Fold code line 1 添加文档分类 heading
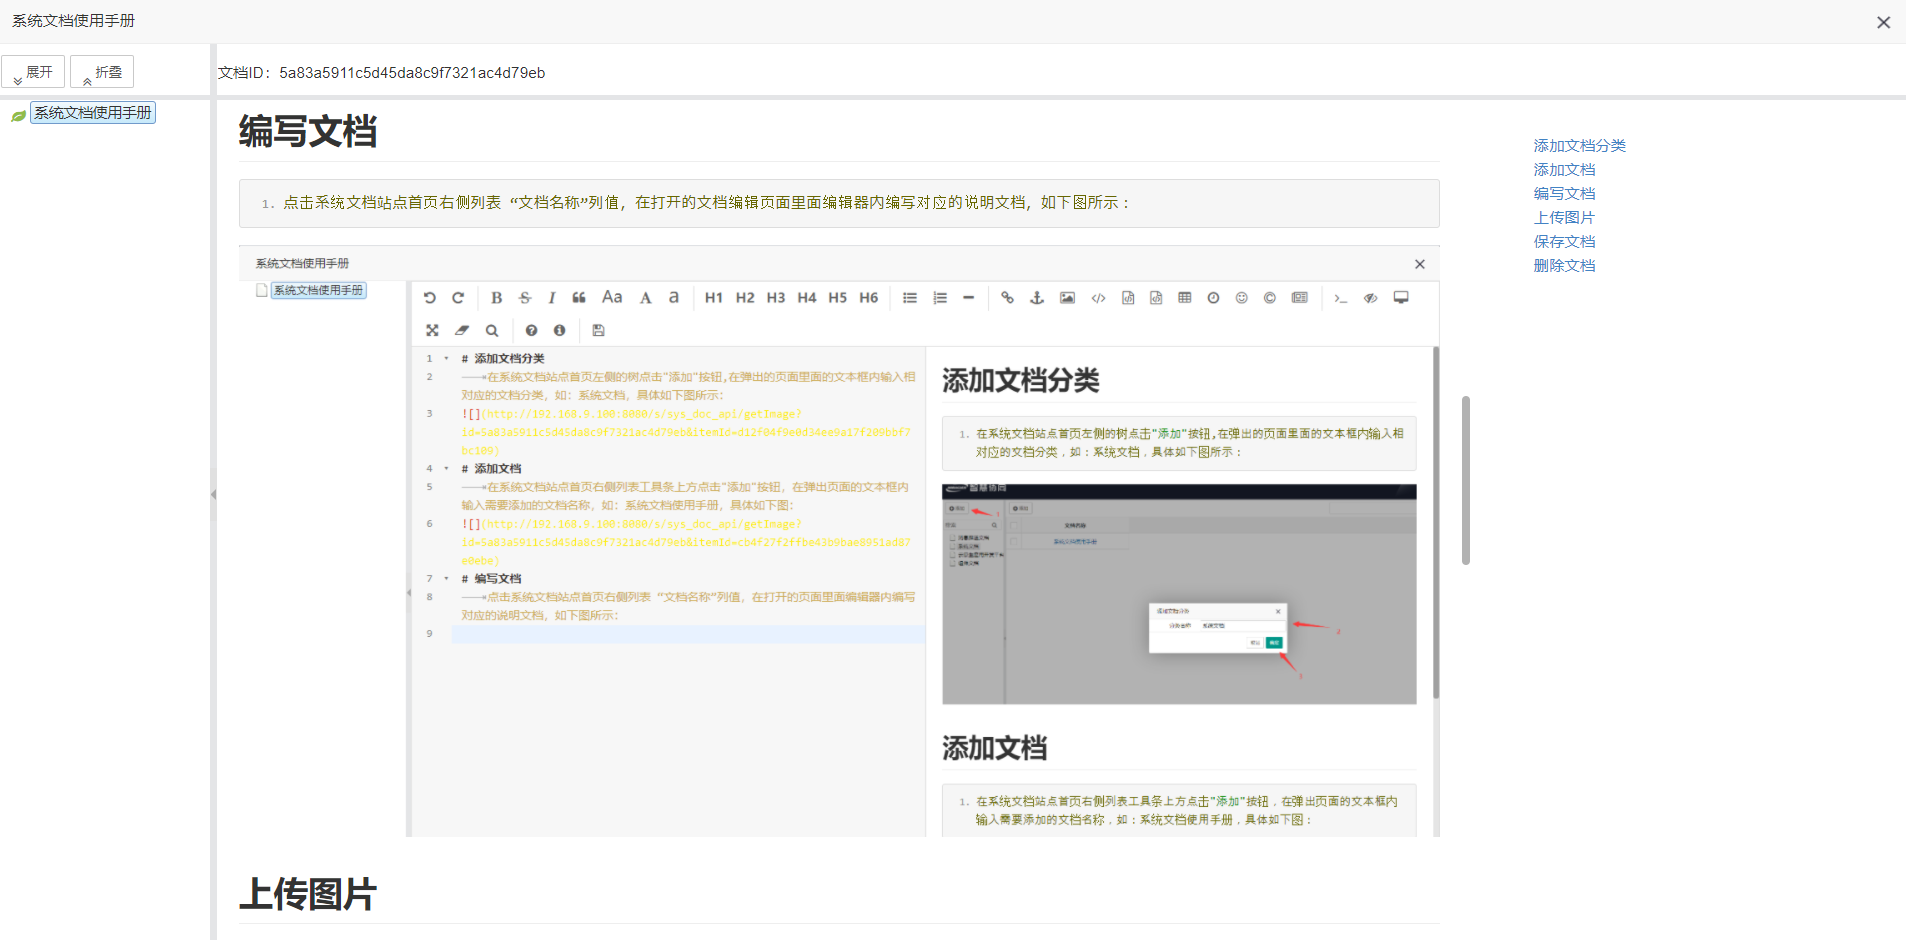Screen dimensions: 1906x940 (446, 358)
